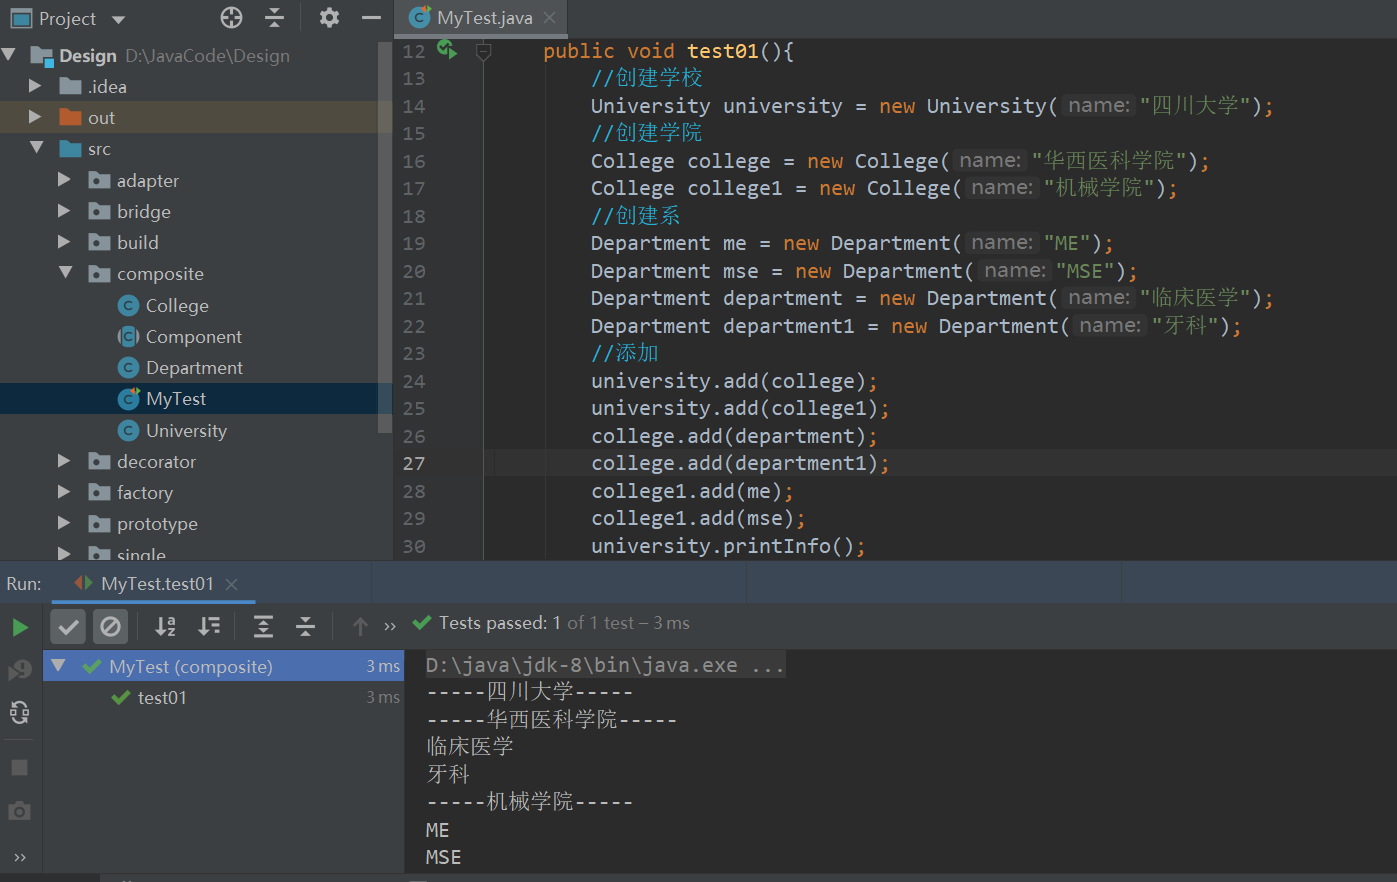Image resolution: width=1397 pixels, height=882 pixels.
Task: Hide the Project panel with the minus icon
Action: (x=371, y=18)
